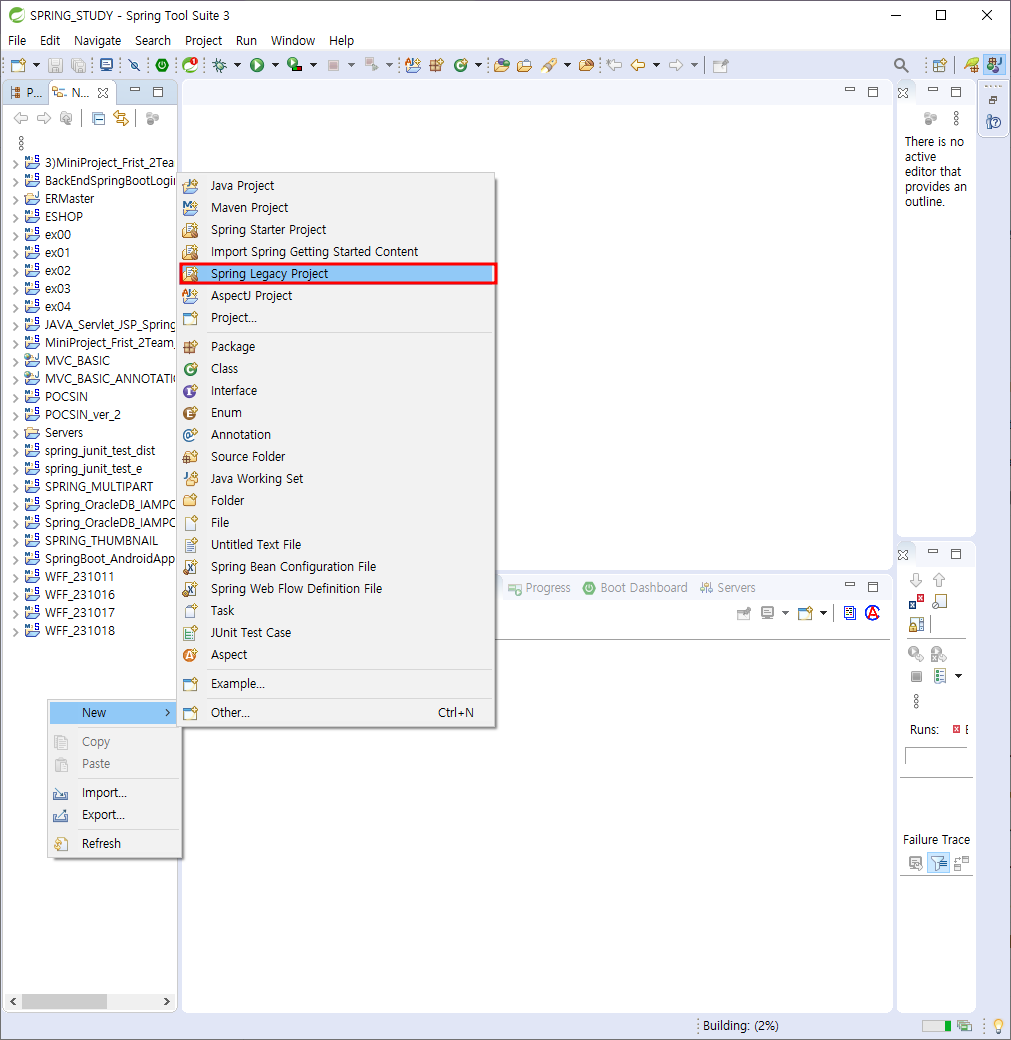Open the Window menu

coord(293,40)
